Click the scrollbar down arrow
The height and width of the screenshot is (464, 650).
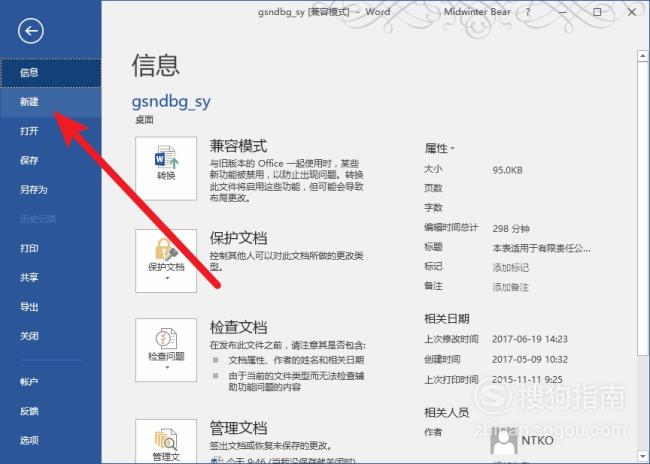point(643,457)
